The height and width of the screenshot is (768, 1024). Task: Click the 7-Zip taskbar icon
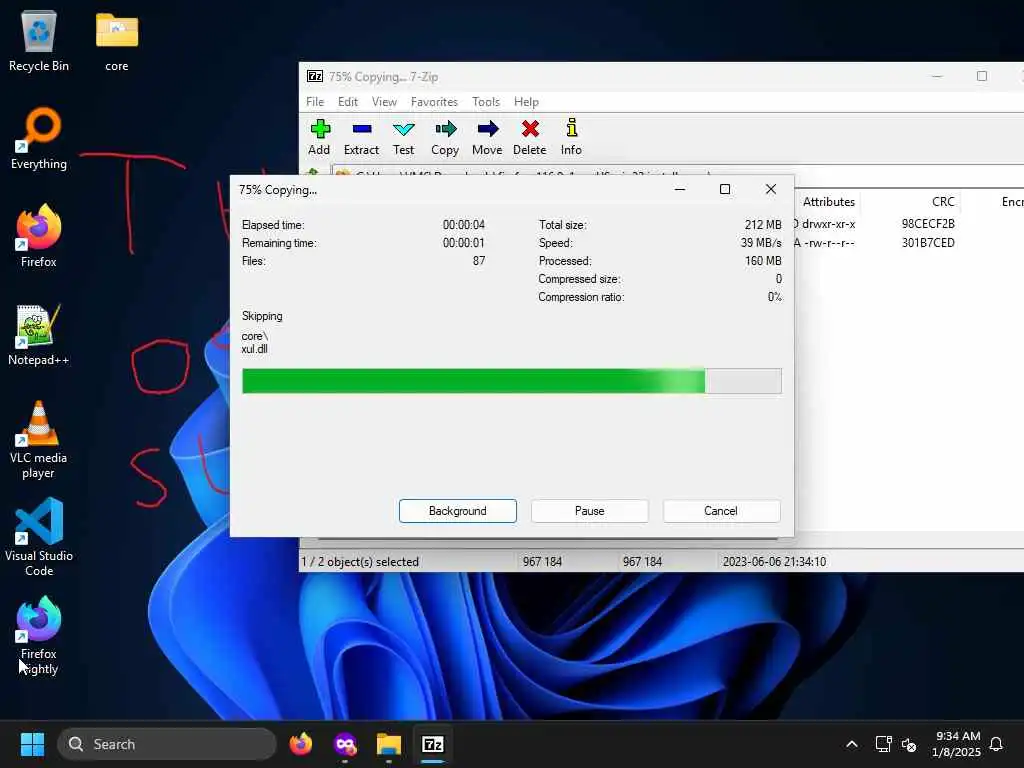coord(433,744)
